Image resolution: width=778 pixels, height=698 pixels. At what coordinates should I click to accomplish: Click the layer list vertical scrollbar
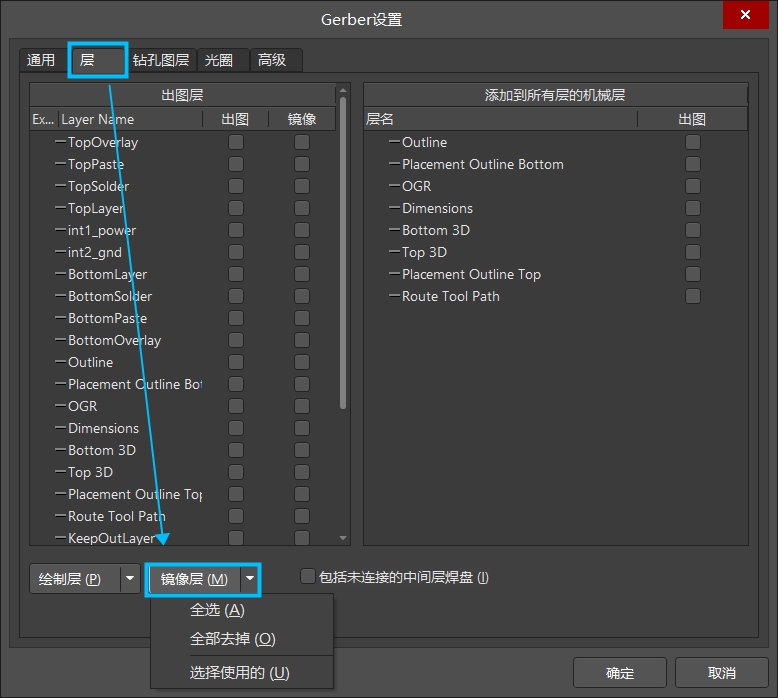coord(343,250)
